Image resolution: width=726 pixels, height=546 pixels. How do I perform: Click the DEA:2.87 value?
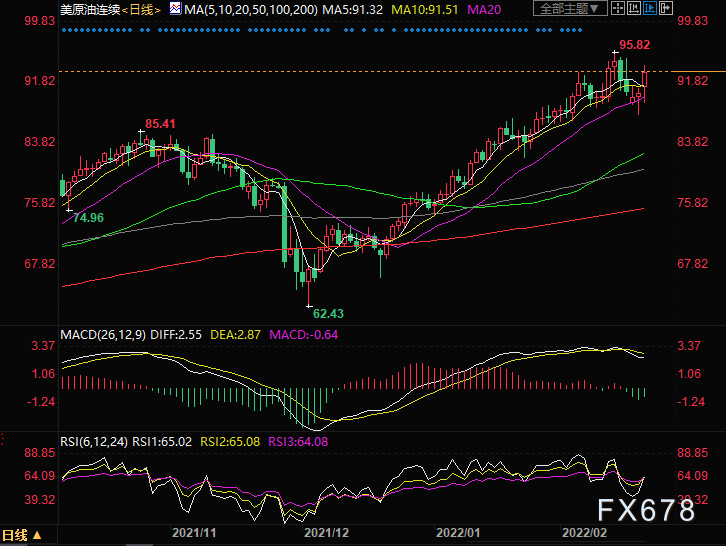[x=235, y=335]
